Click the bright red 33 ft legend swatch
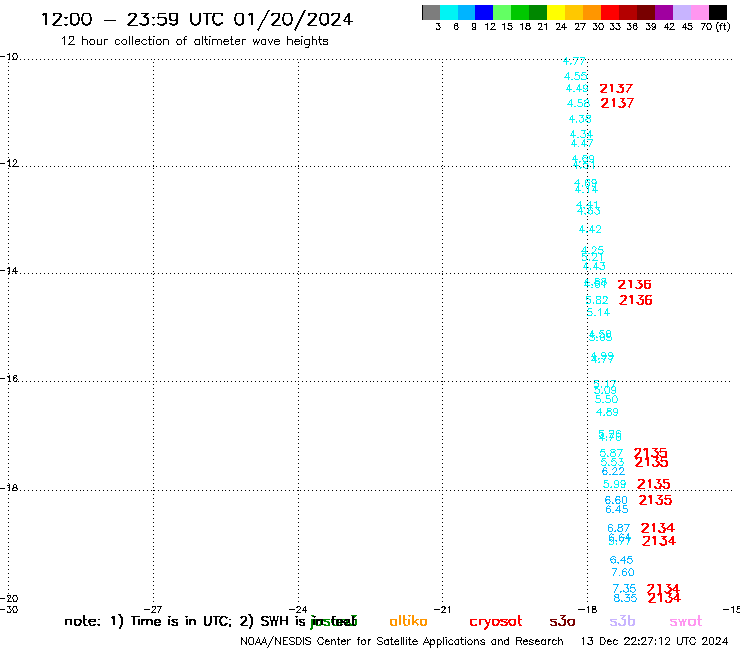The width and height of the screenshot is (740, 650). 610,12
